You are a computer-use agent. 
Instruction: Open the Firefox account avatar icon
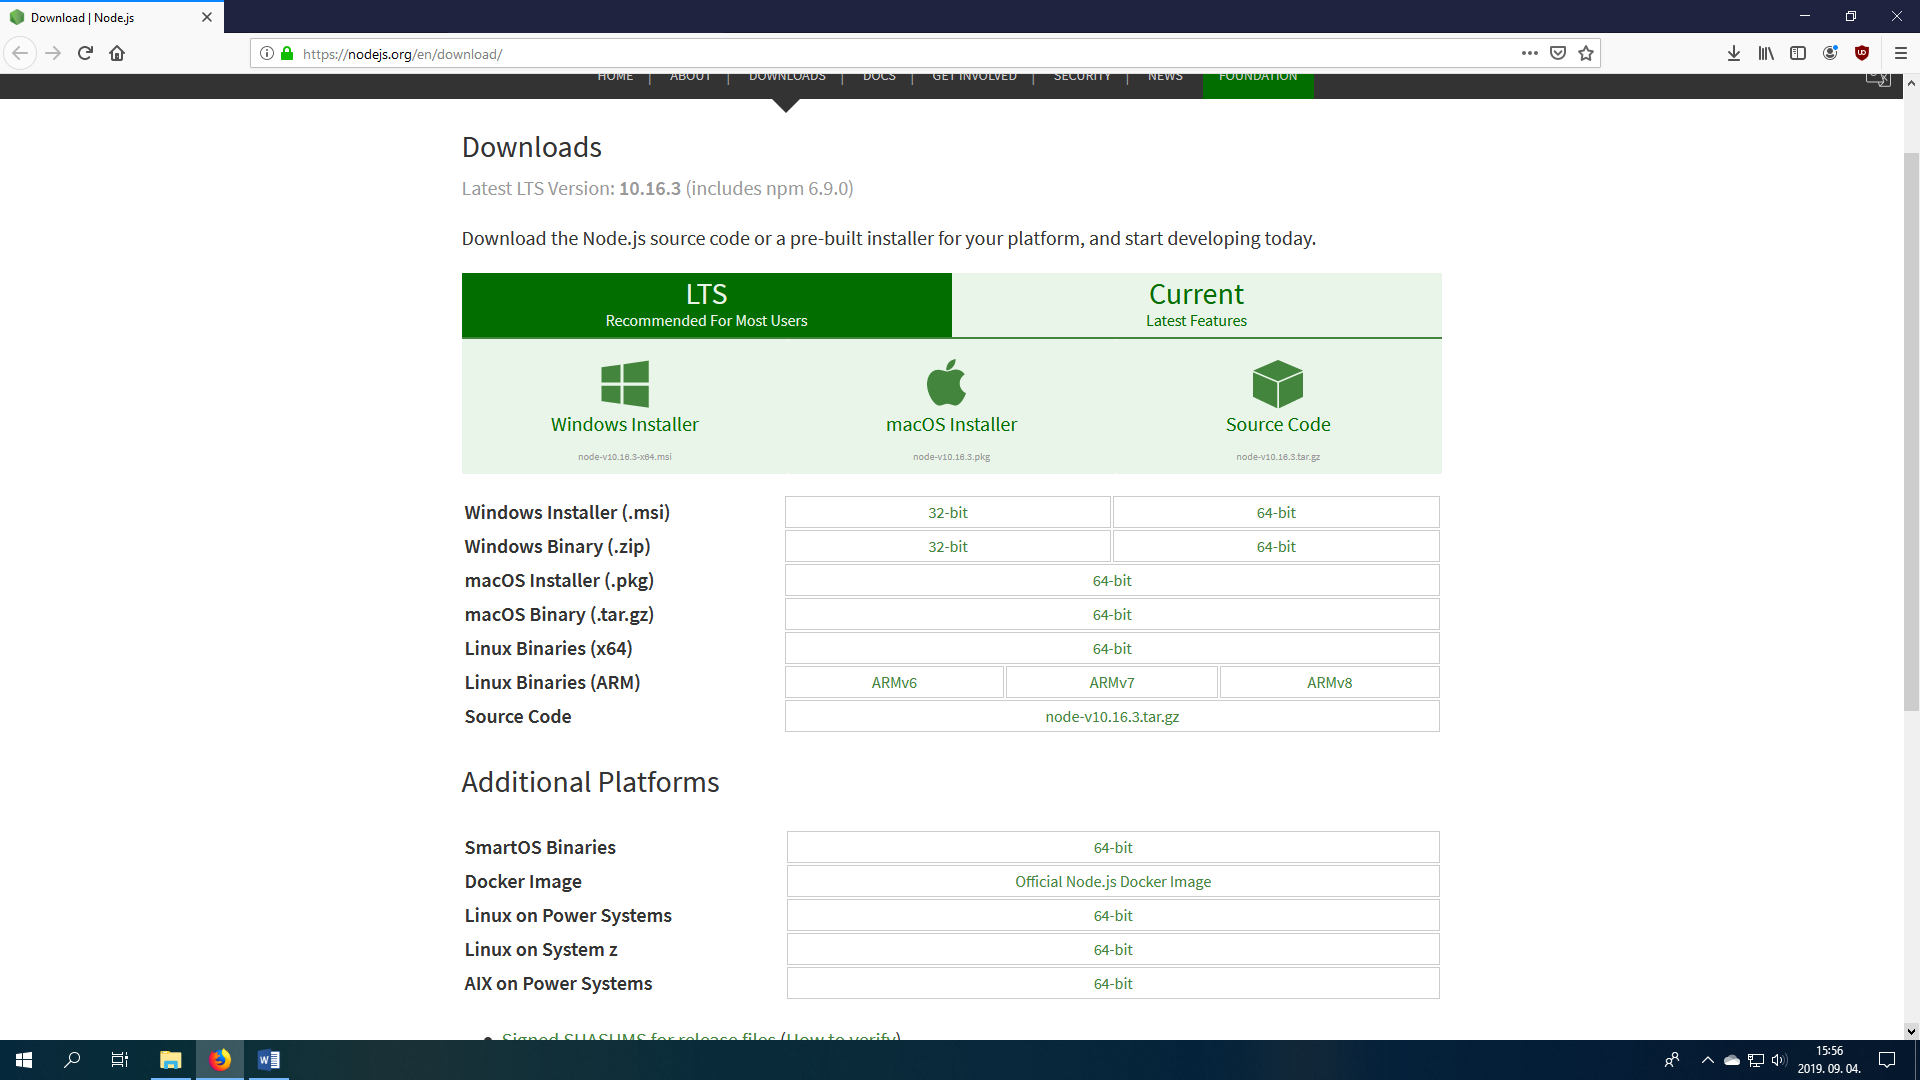coord(1830,53)
